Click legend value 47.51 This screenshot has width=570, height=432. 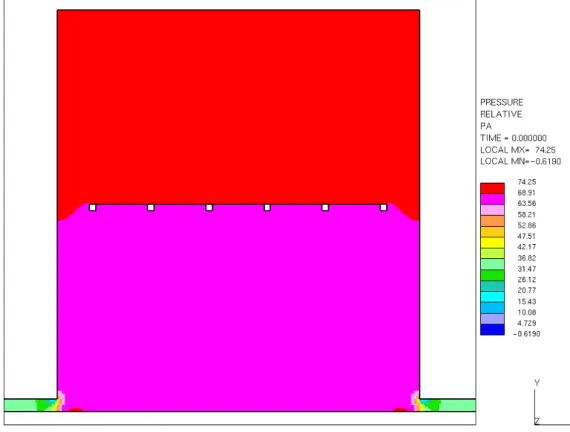click(527, 236)
